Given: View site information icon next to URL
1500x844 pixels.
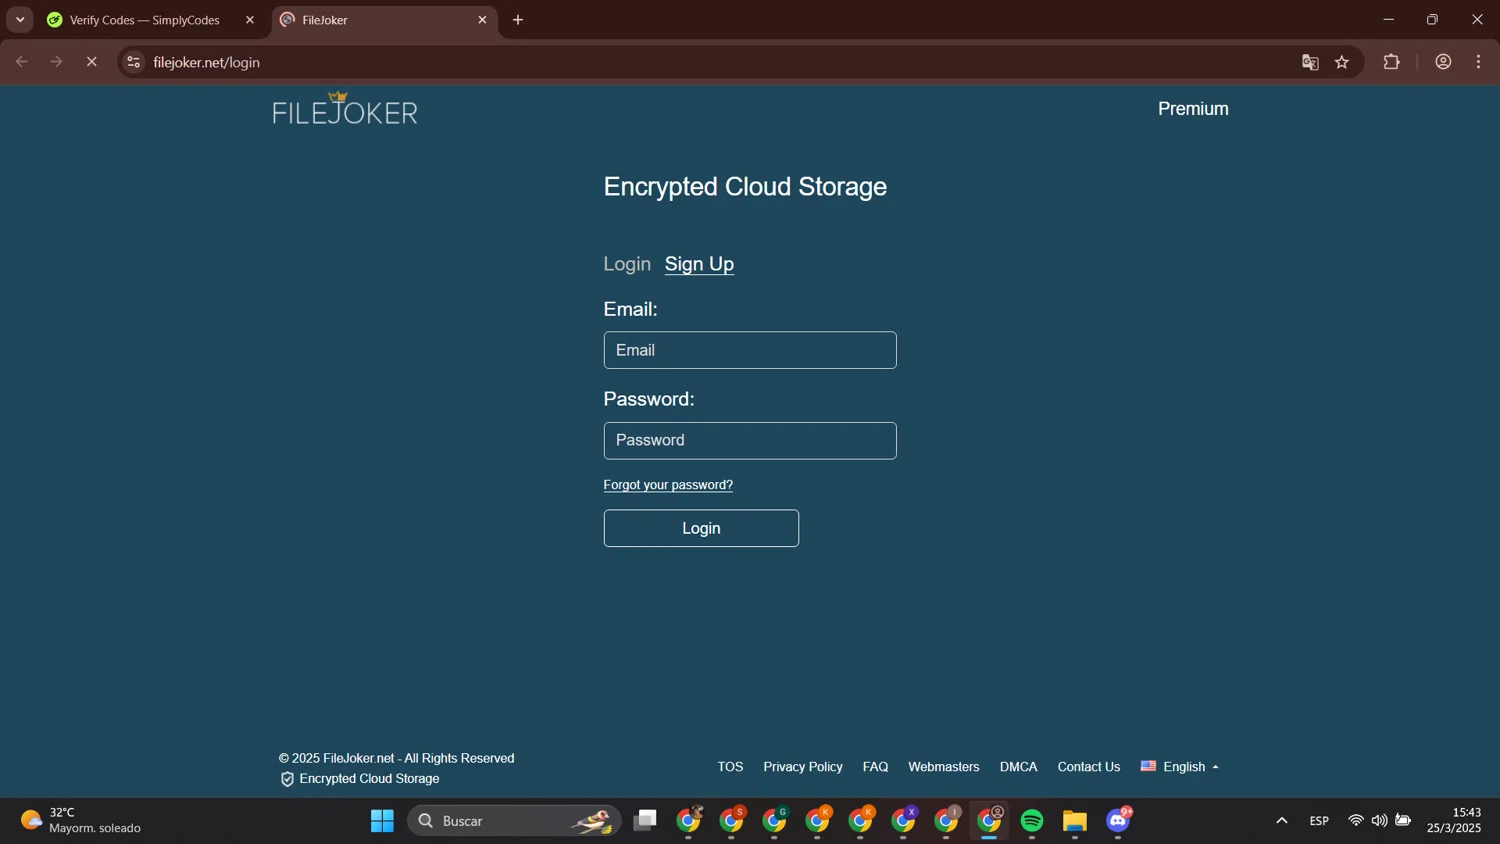Looking at the screenshot, I should click(134, 62).
